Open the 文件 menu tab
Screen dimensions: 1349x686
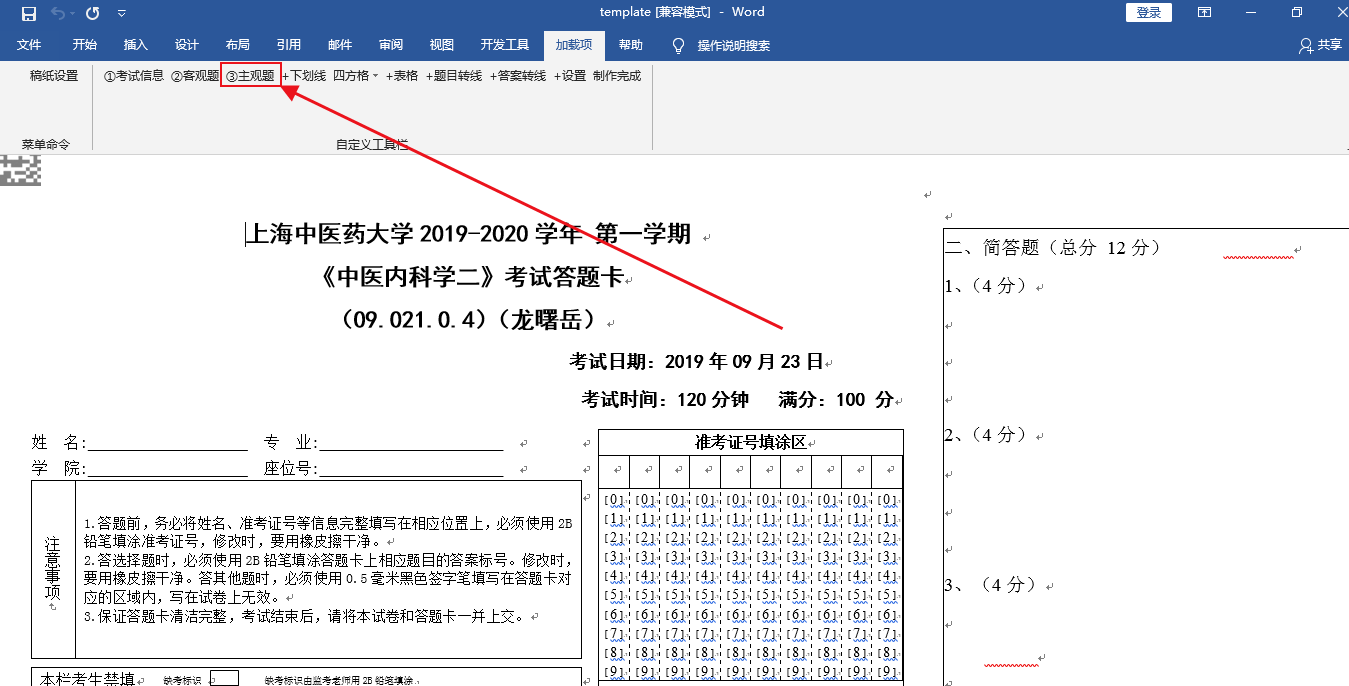coord(29,46)
